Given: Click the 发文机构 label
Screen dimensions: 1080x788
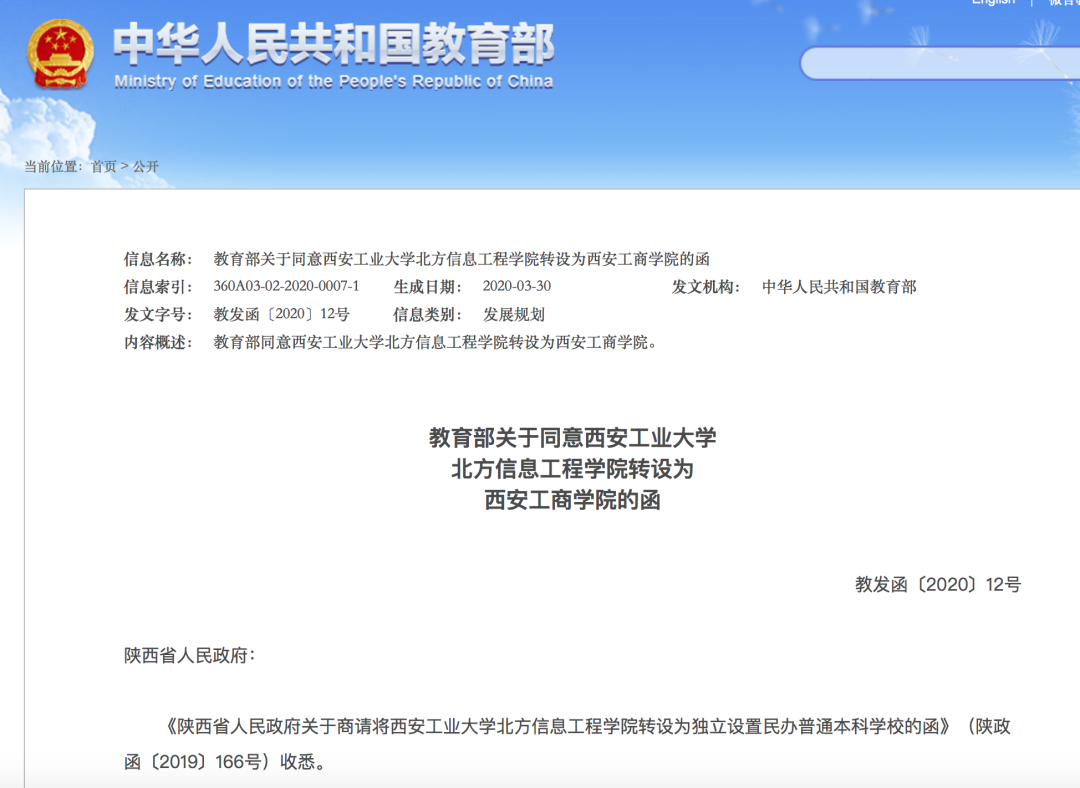Looking at the screenshot, I should point(706,287).
